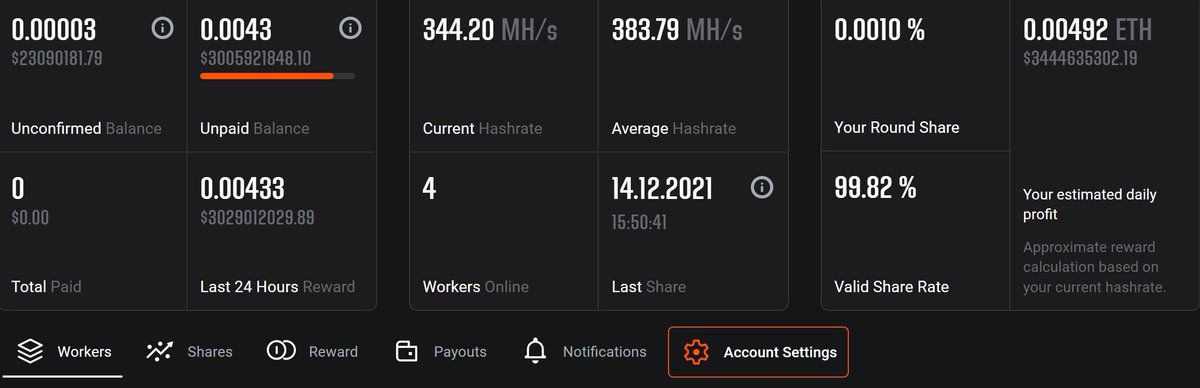Go to the Payouts tab

point(441,351)
